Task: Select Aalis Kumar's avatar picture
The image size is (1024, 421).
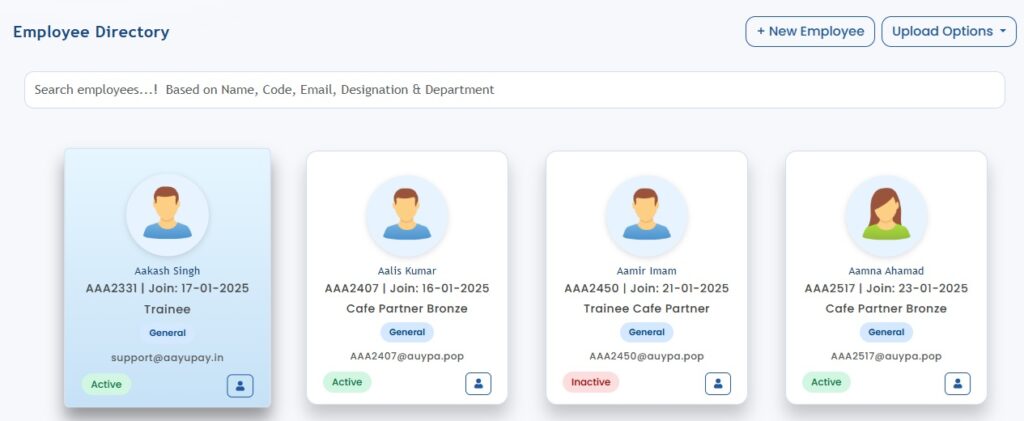Action: (406, 216)
